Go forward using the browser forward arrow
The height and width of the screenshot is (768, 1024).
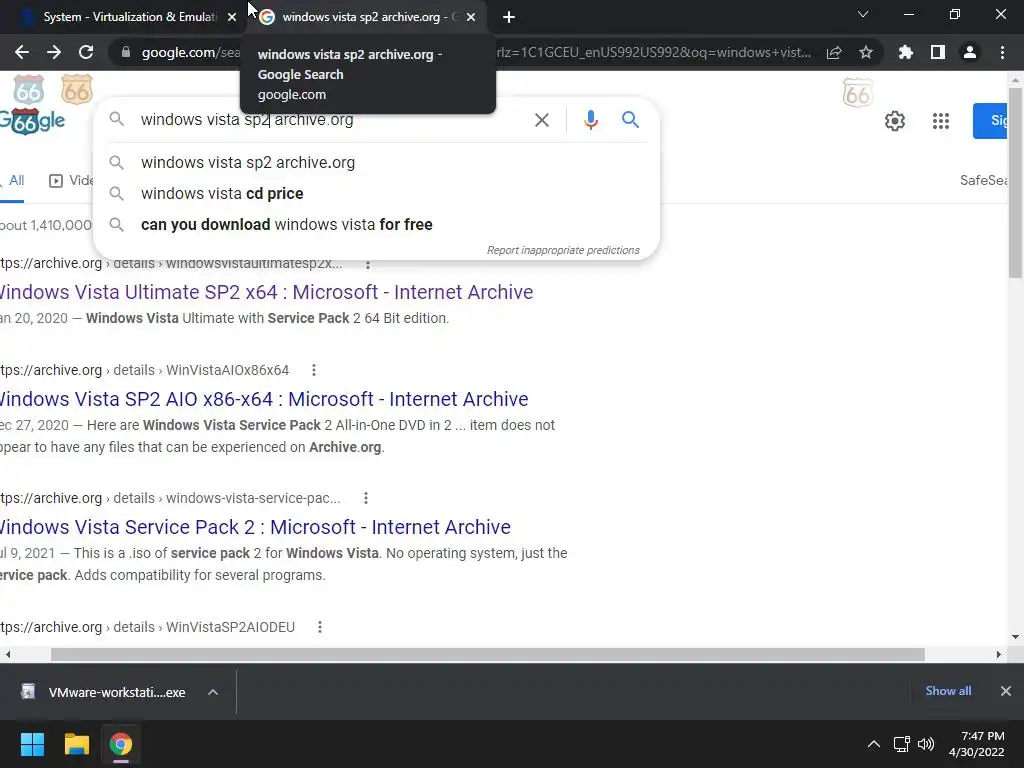coord(54,52)
